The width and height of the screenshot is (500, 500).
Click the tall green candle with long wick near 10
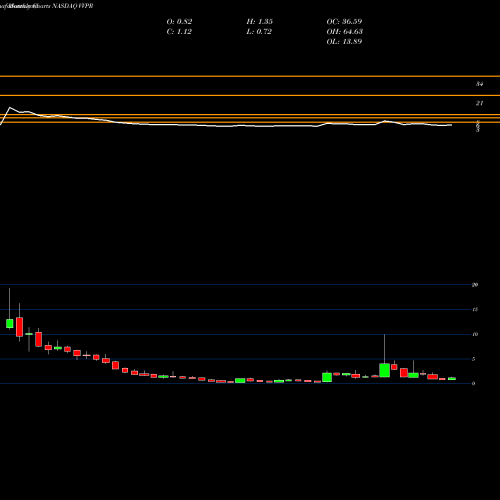[x=385, y=370]
